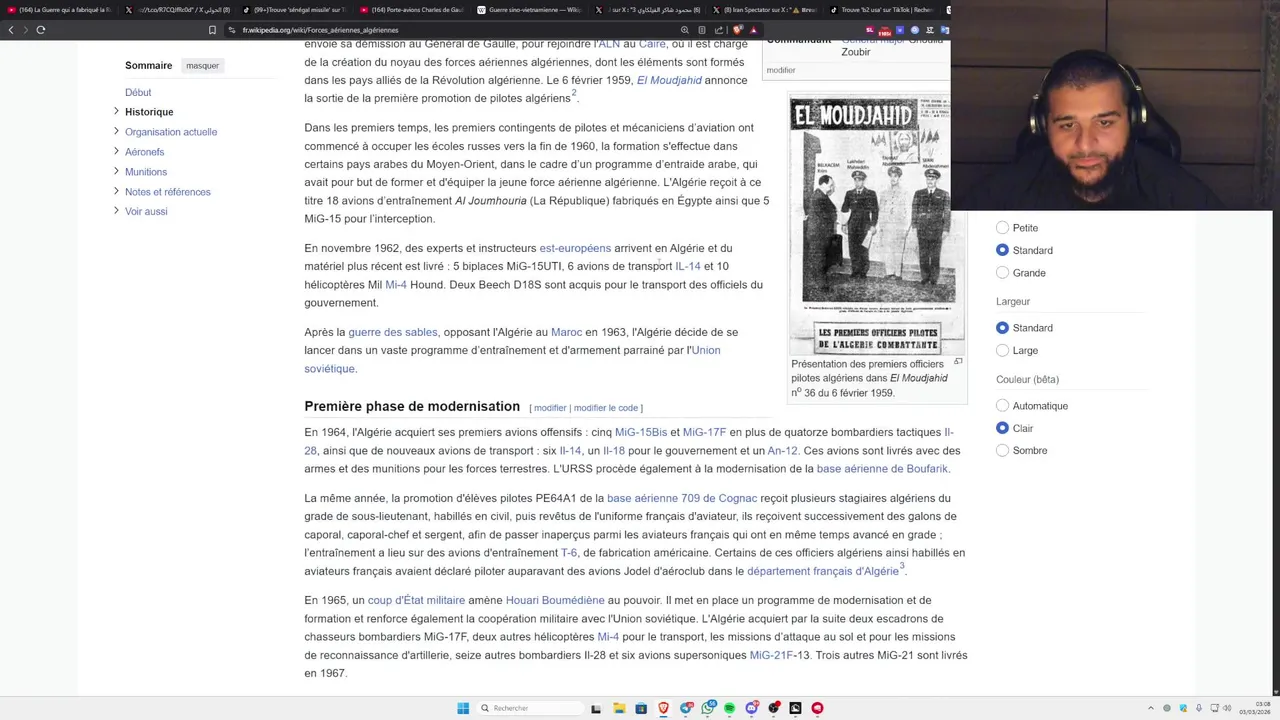1280x720 pixels.
Task: Open El Moudjahid italic link
Action: (669, 80)
